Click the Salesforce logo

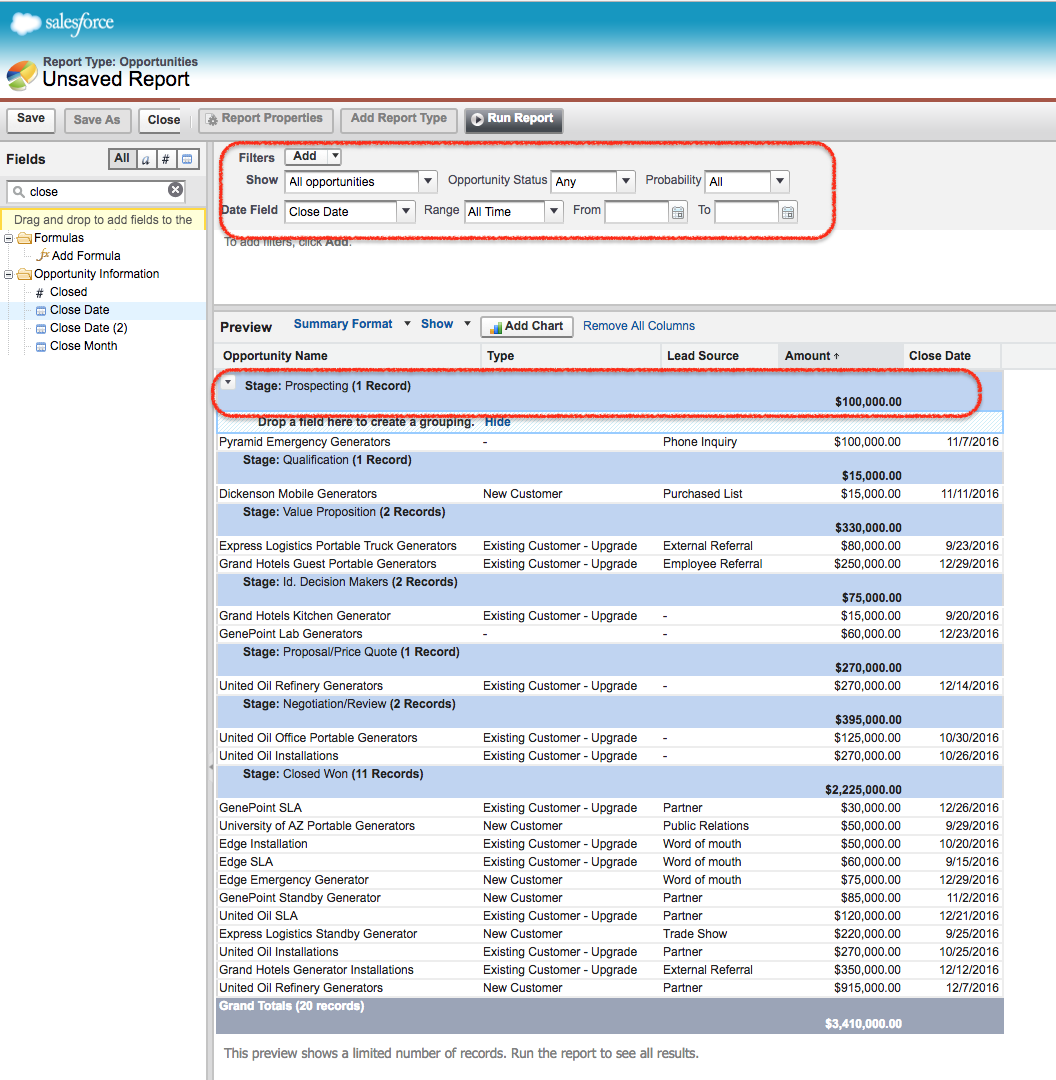[62, 22]
